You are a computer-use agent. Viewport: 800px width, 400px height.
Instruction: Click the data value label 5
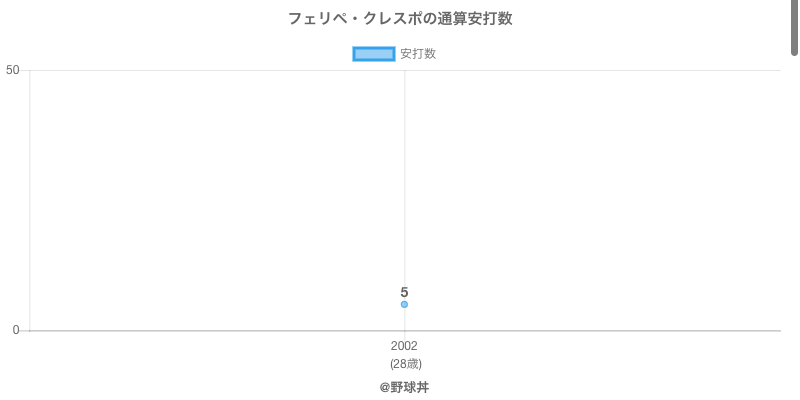(x=404, y=292)
